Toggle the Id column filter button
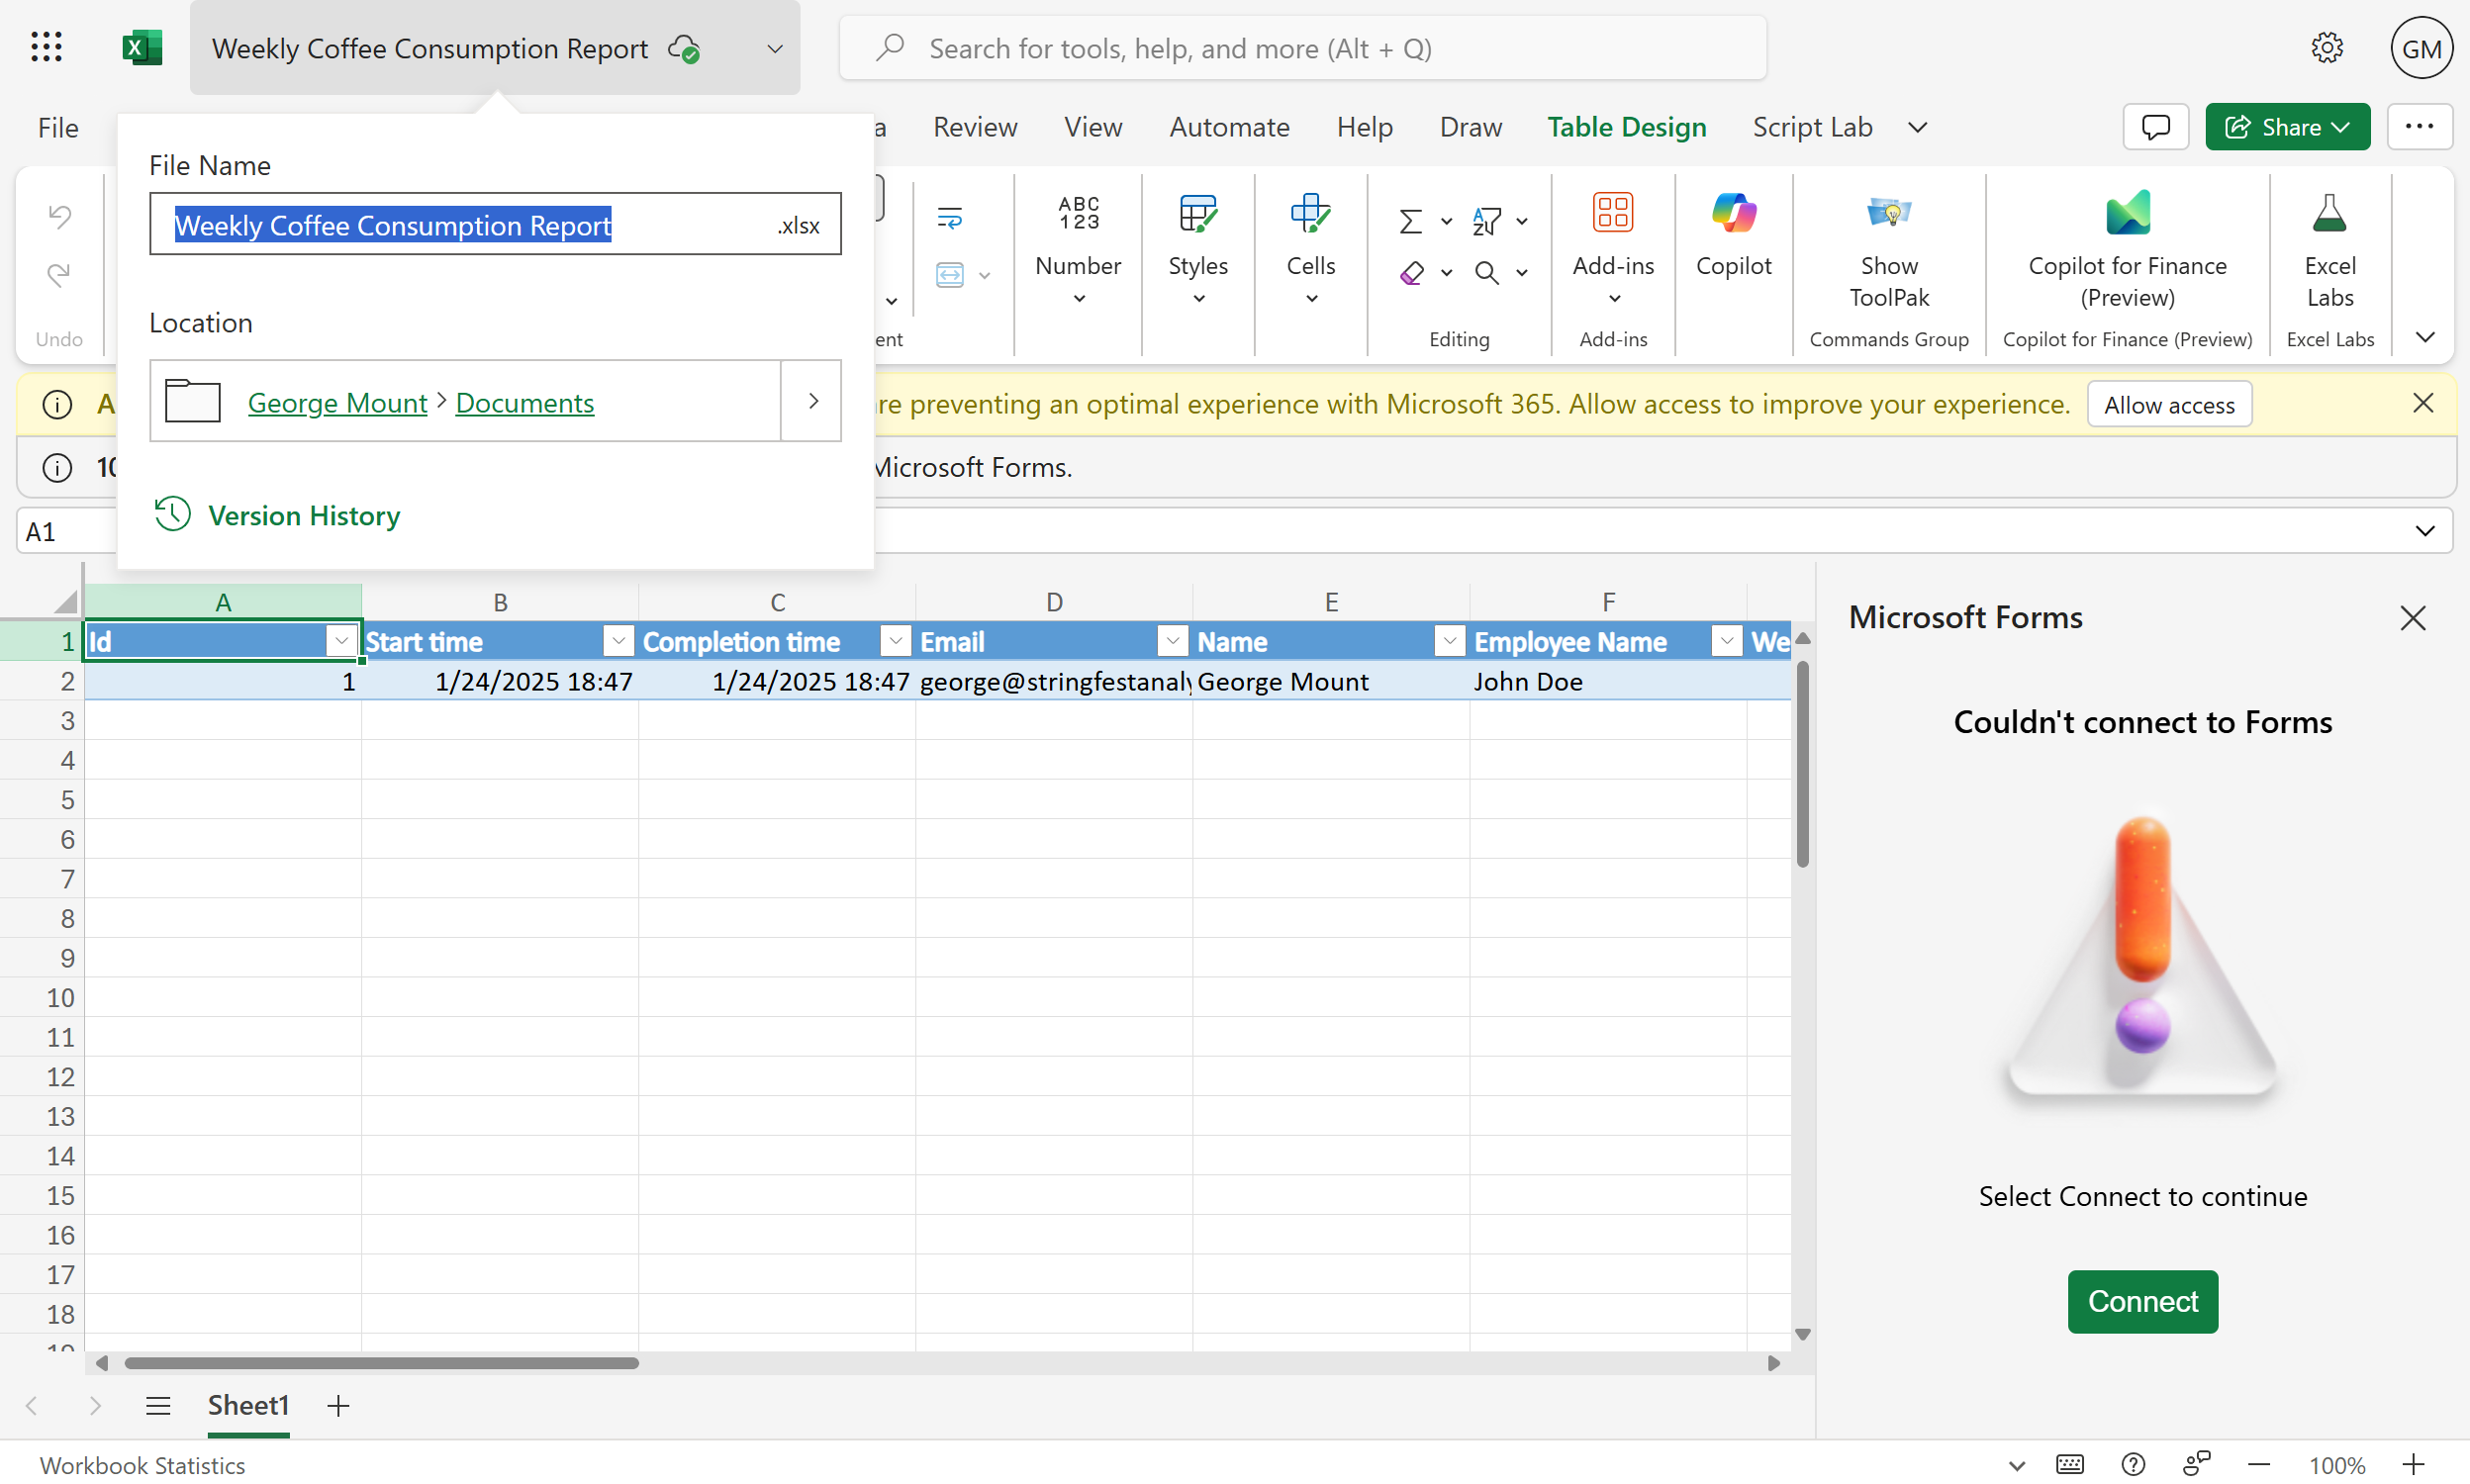Screen dimensions: 2470x1484 (341, 641)
